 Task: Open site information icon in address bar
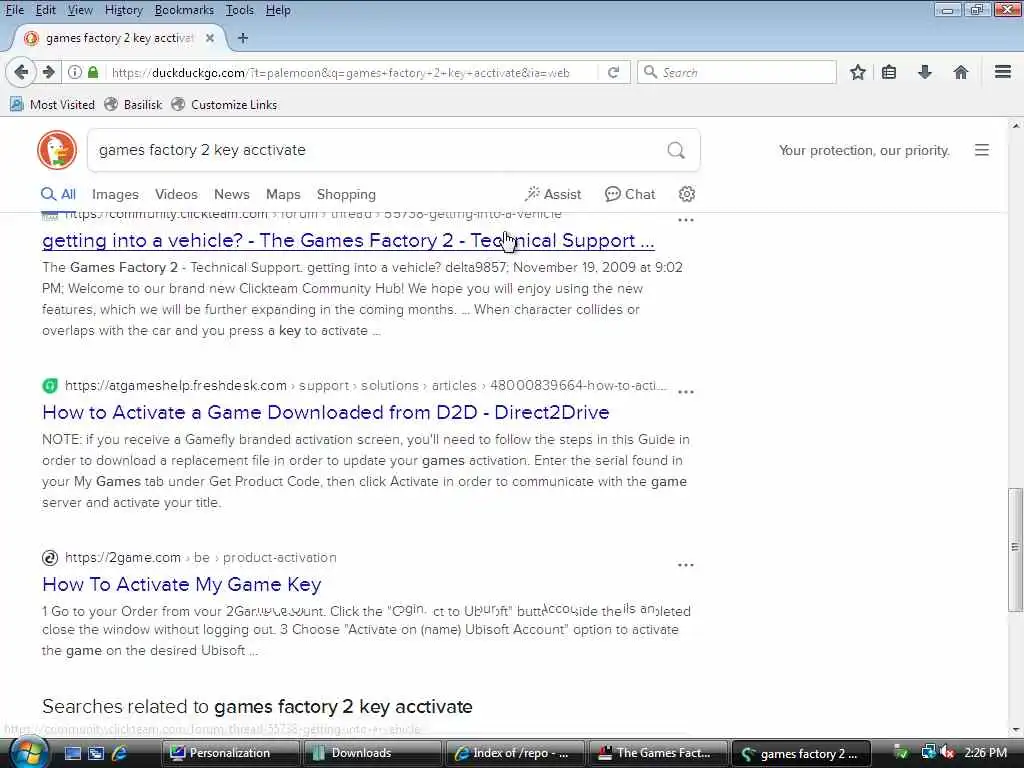tap(75, 72)
